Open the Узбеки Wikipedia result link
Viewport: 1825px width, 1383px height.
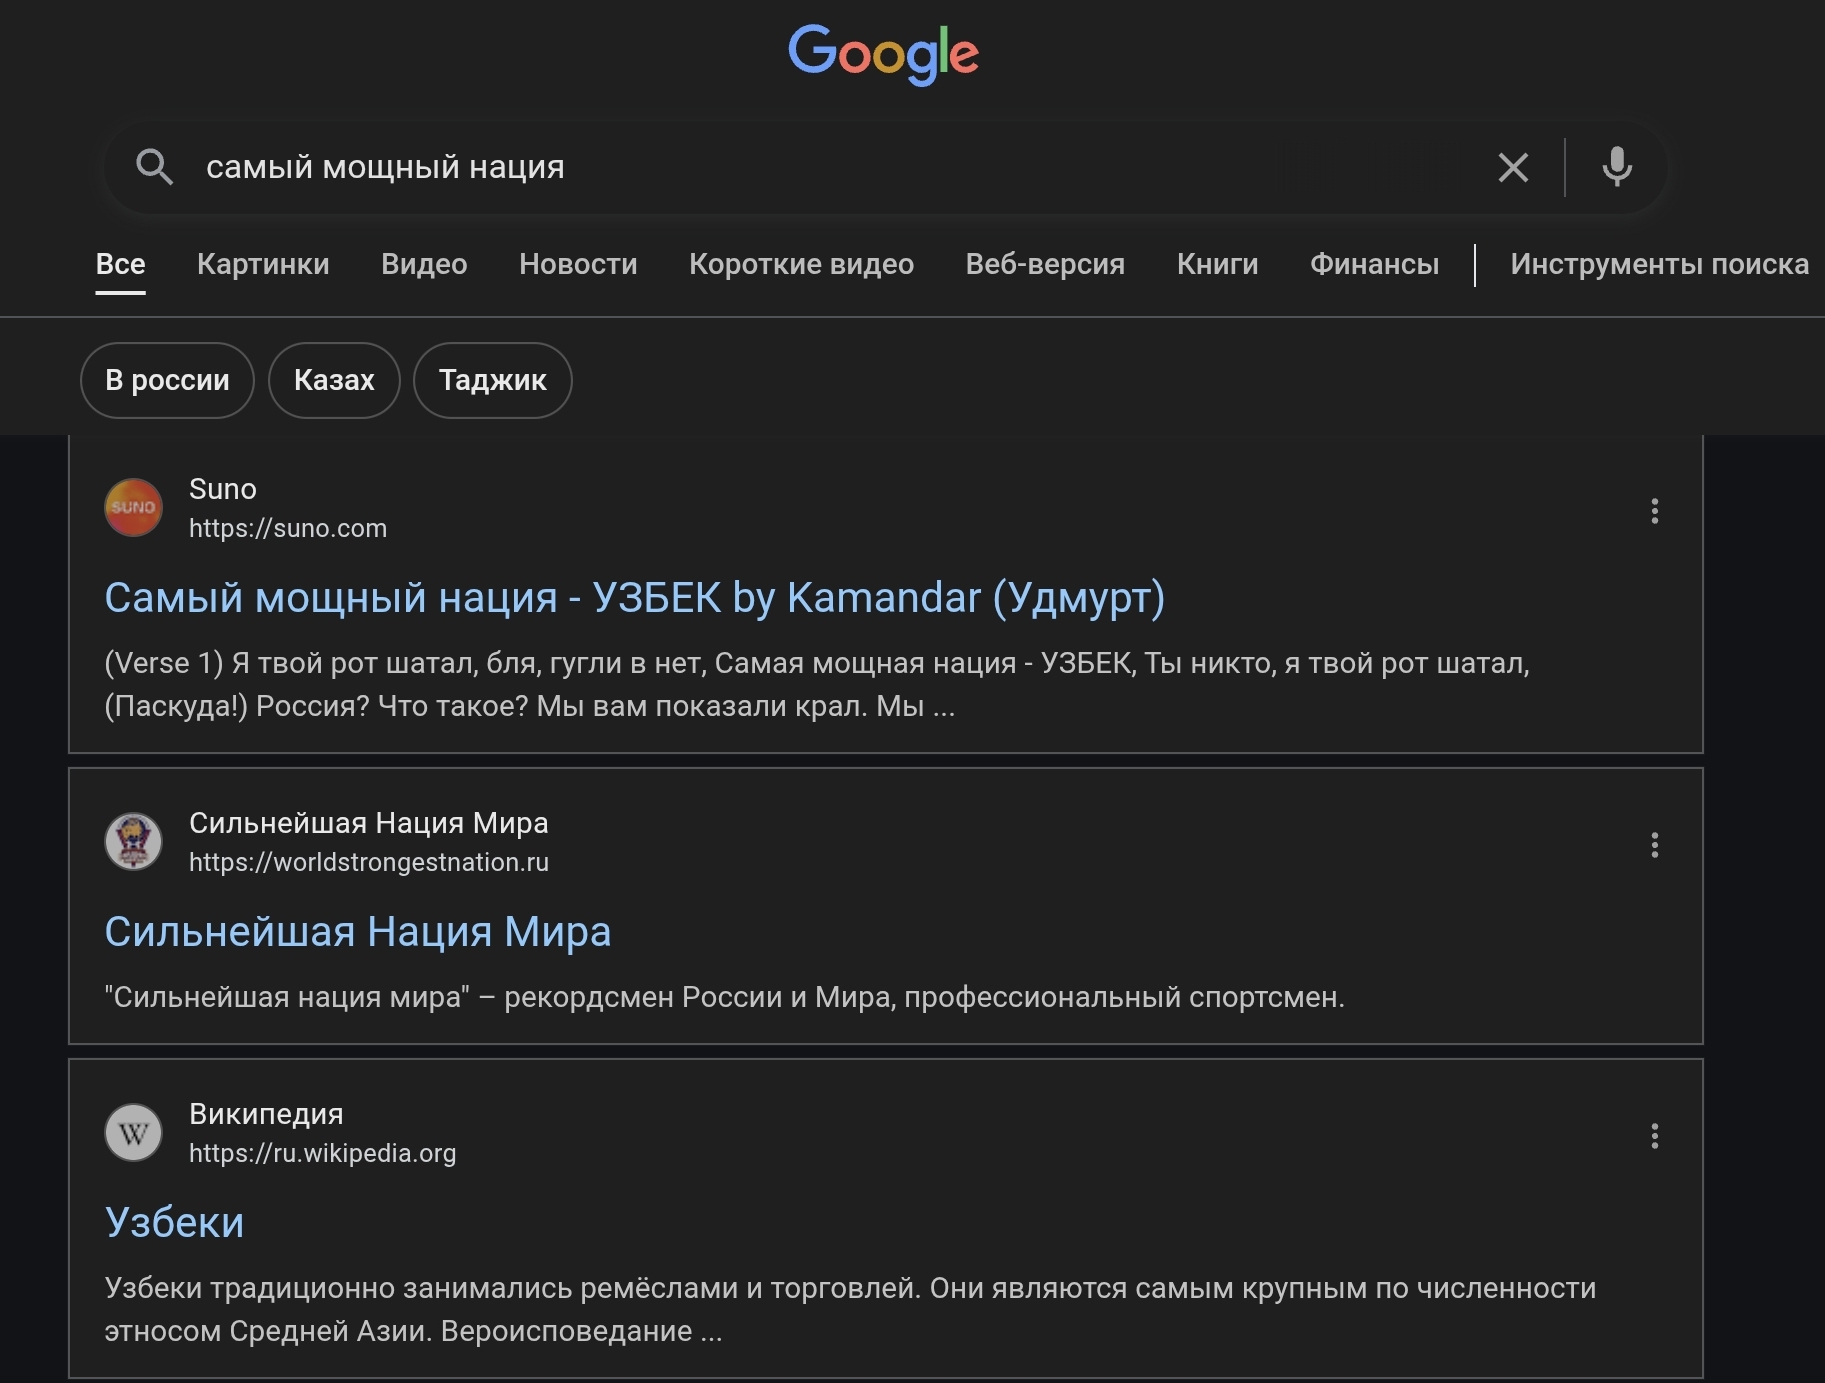[175, 1222]
